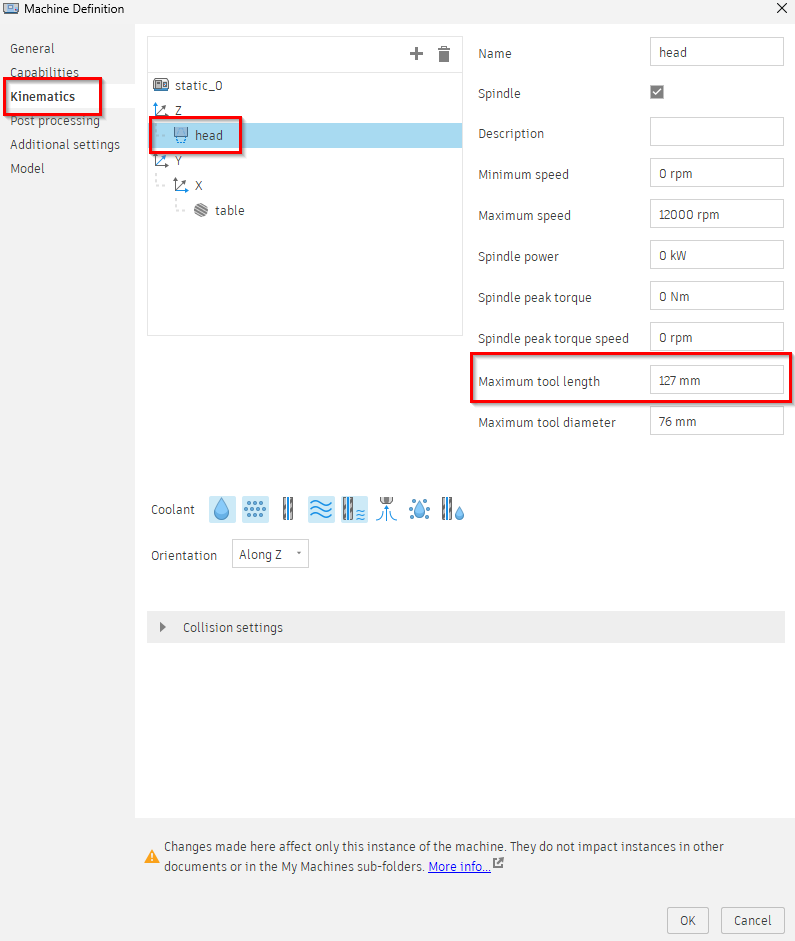Click the Spindle peak torque speed label
This screenshot has height=941, width=795.
click(x=553, y=338)
